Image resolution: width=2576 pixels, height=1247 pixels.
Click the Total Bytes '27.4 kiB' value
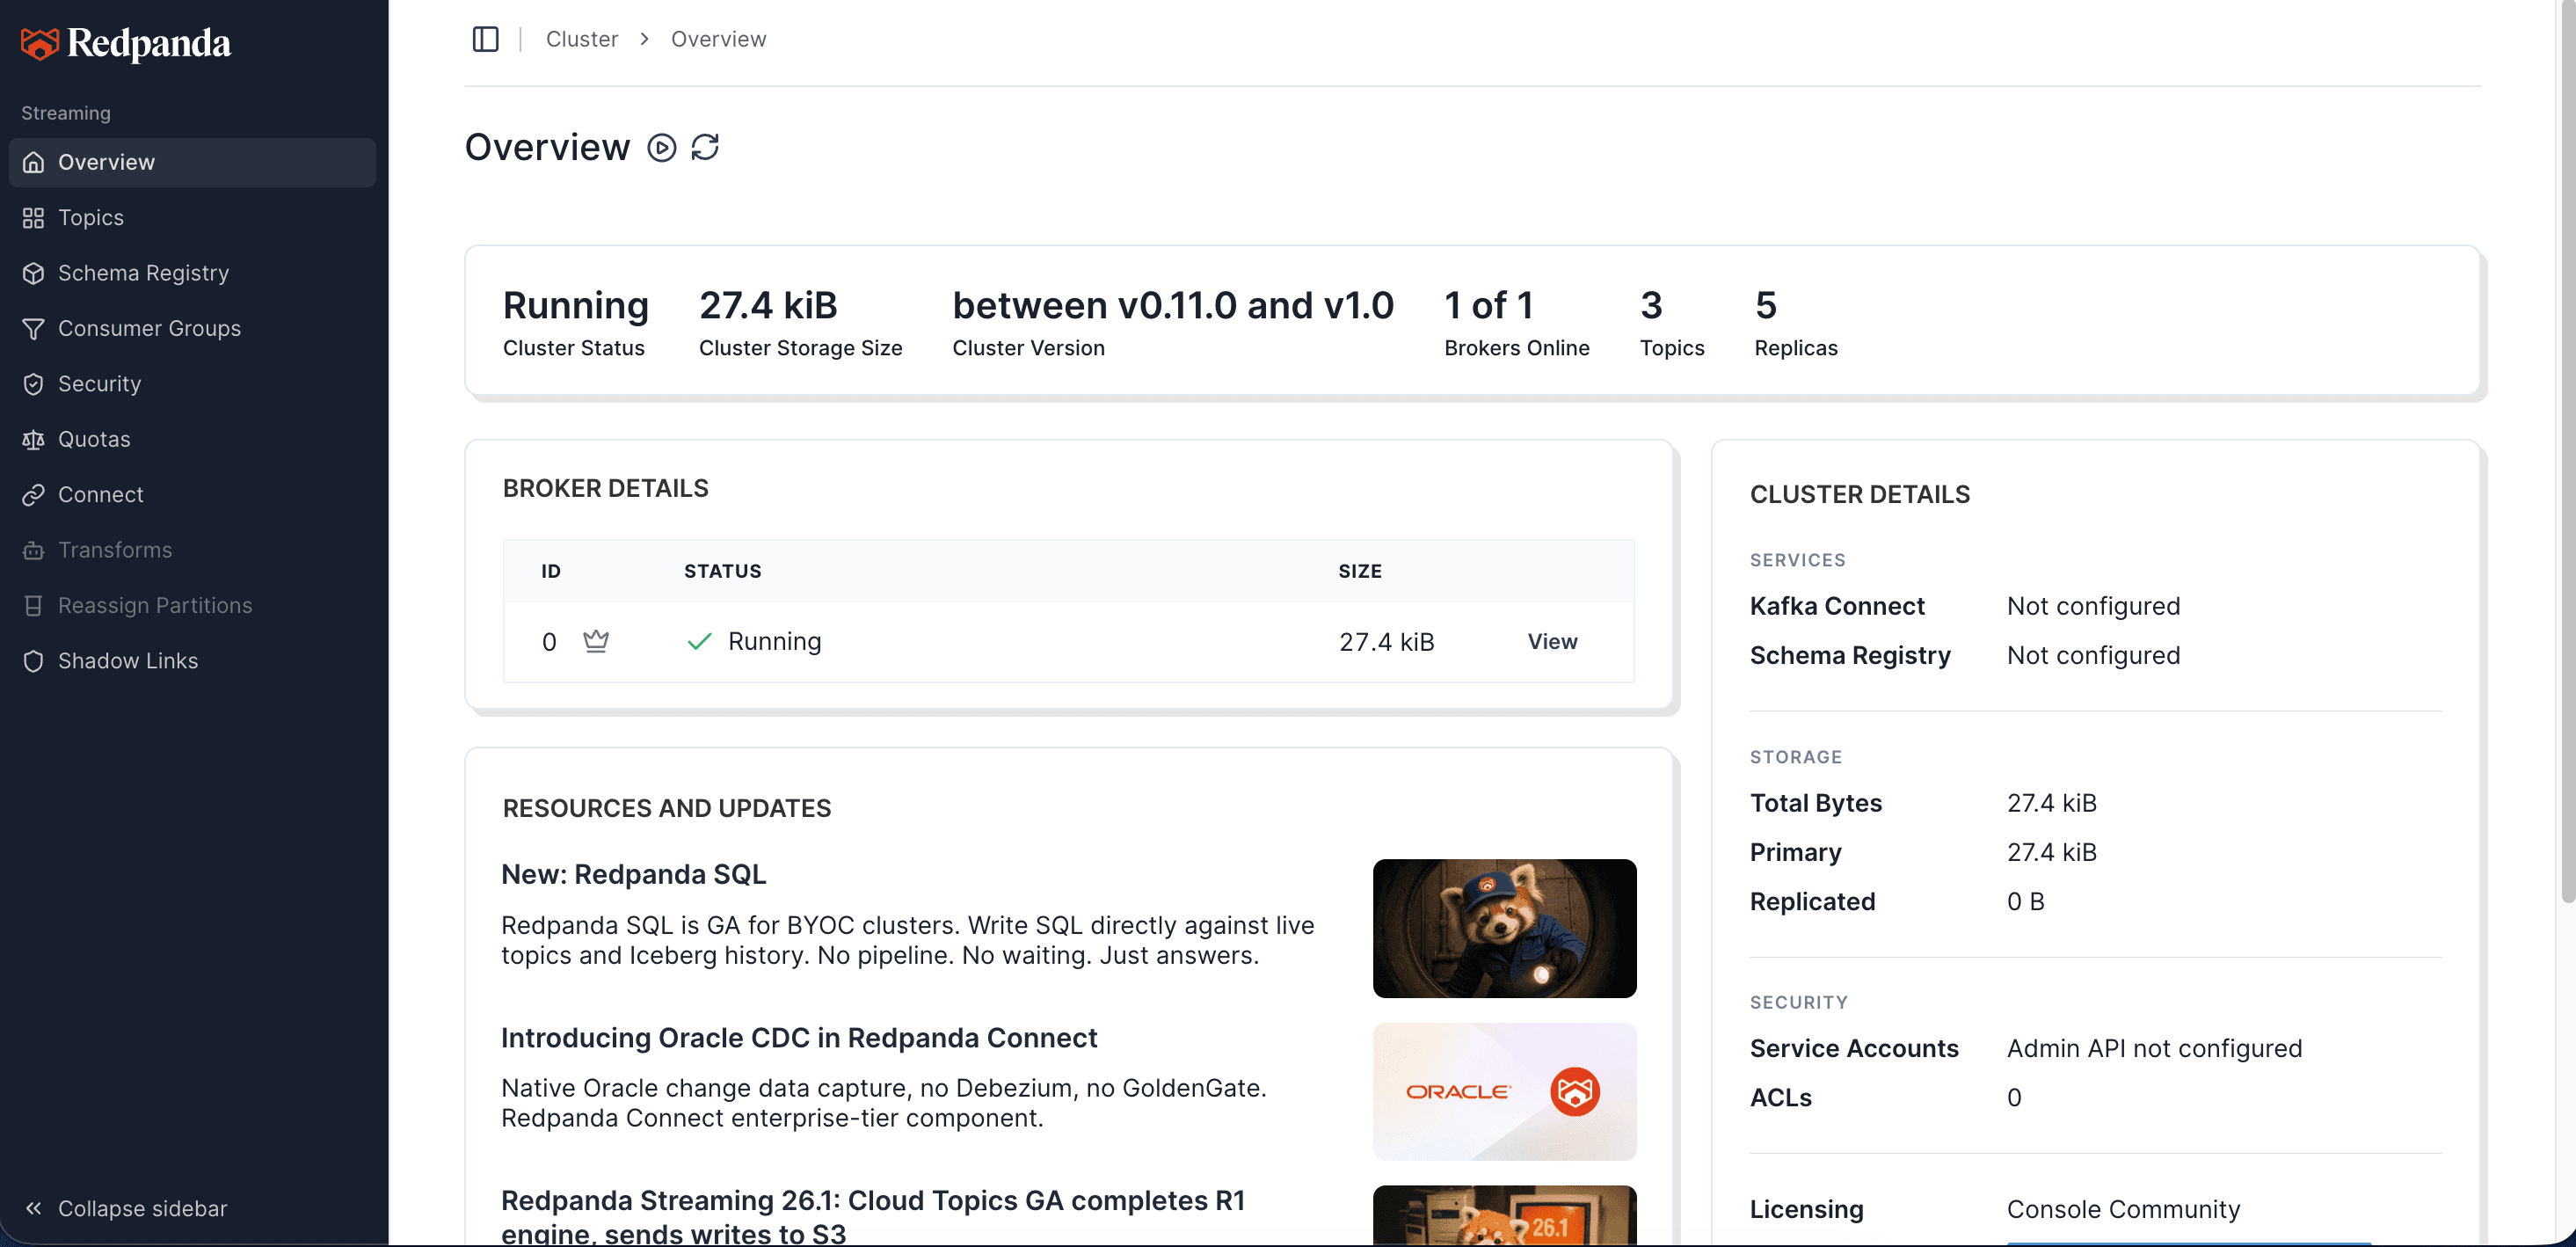[x=2051, y=803]
